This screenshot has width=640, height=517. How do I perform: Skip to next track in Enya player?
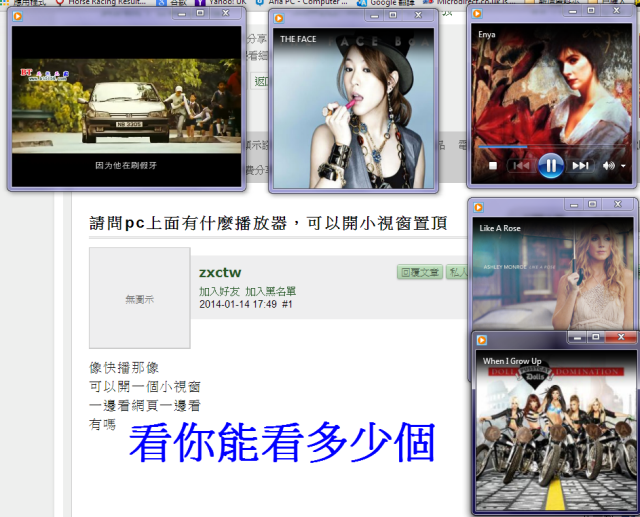coord(580,166)
